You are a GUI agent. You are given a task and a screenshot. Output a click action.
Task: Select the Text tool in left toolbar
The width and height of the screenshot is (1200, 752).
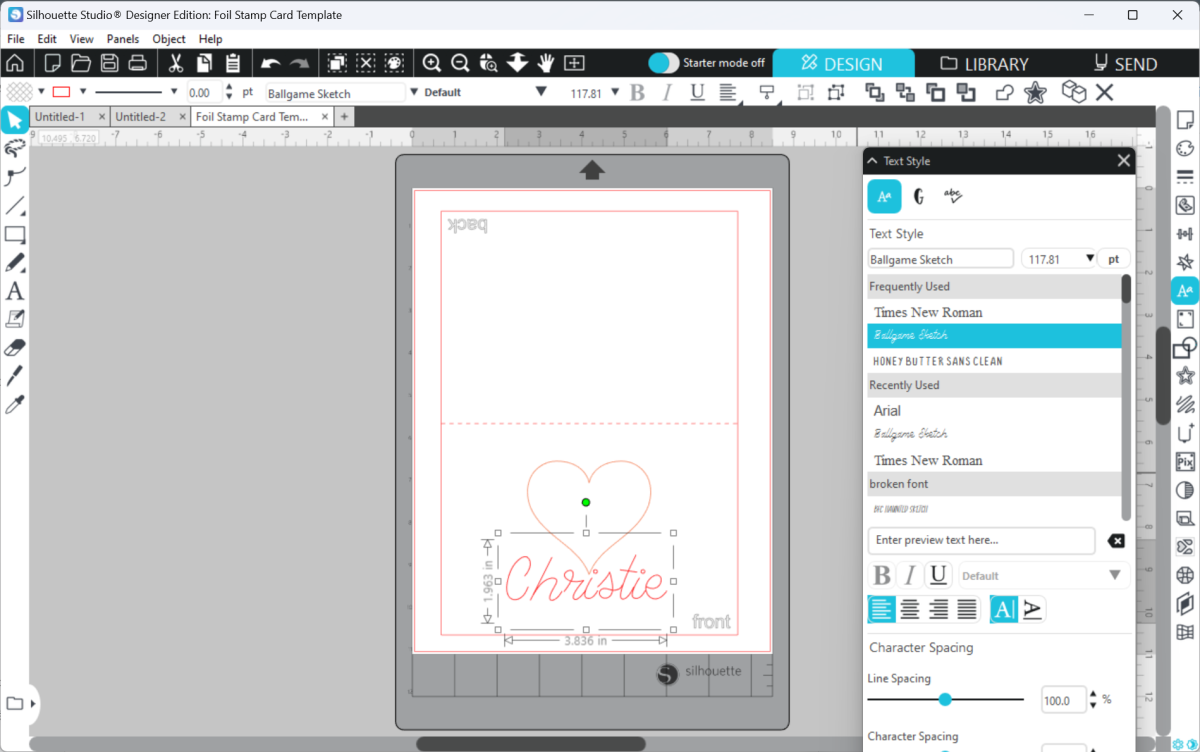[15, 292]
